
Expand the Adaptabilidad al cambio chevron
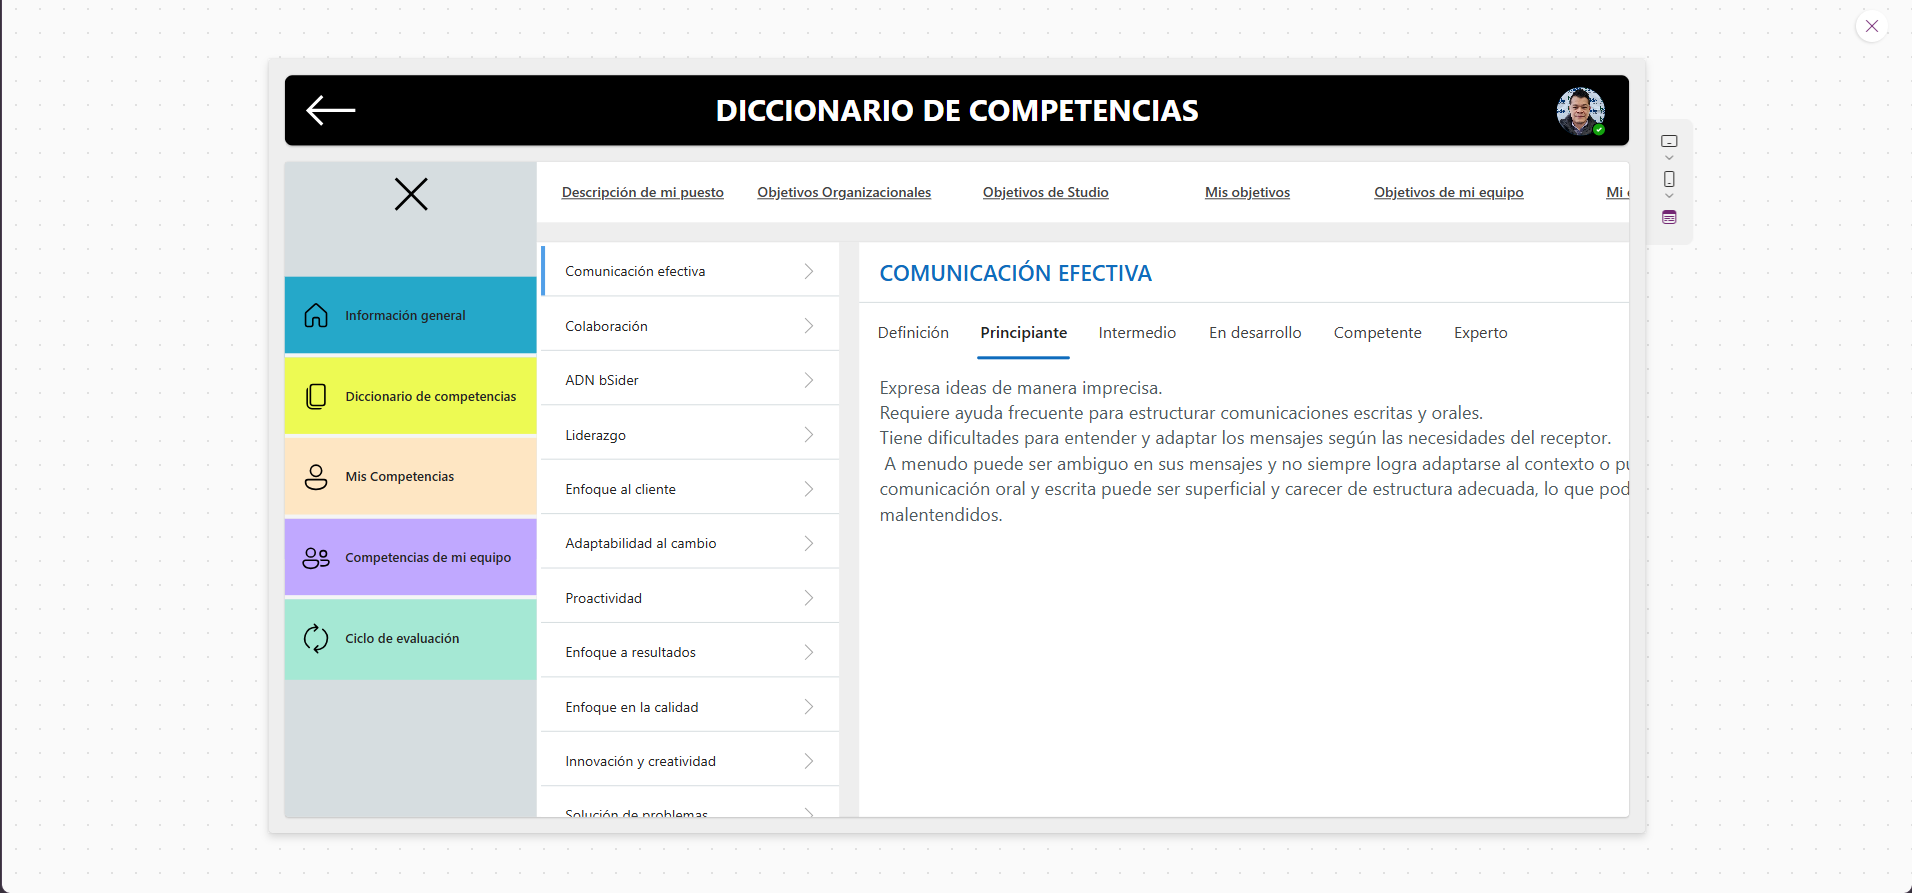click(x=809, y=543)
